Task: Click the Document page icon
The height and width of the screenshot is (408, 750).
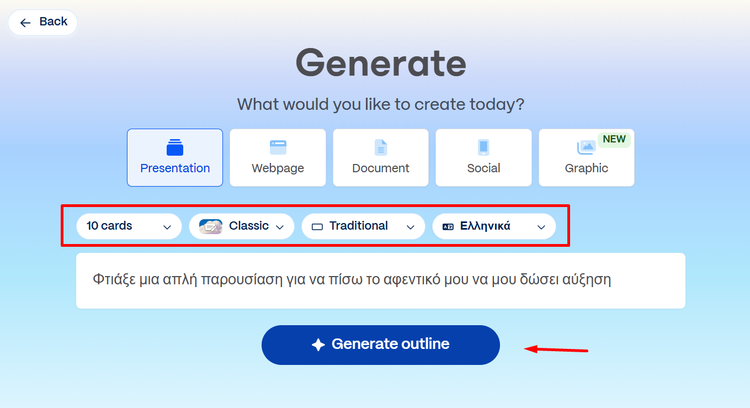Action: [x=381, y=147]
